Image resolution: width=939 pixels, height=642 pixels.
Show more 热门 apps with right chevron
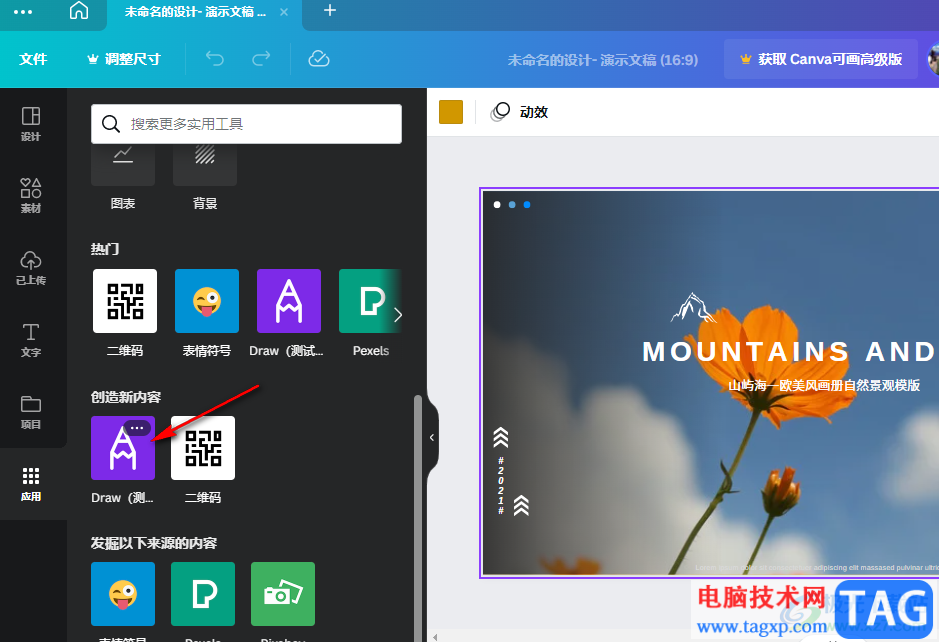click(x=398, y=314)
